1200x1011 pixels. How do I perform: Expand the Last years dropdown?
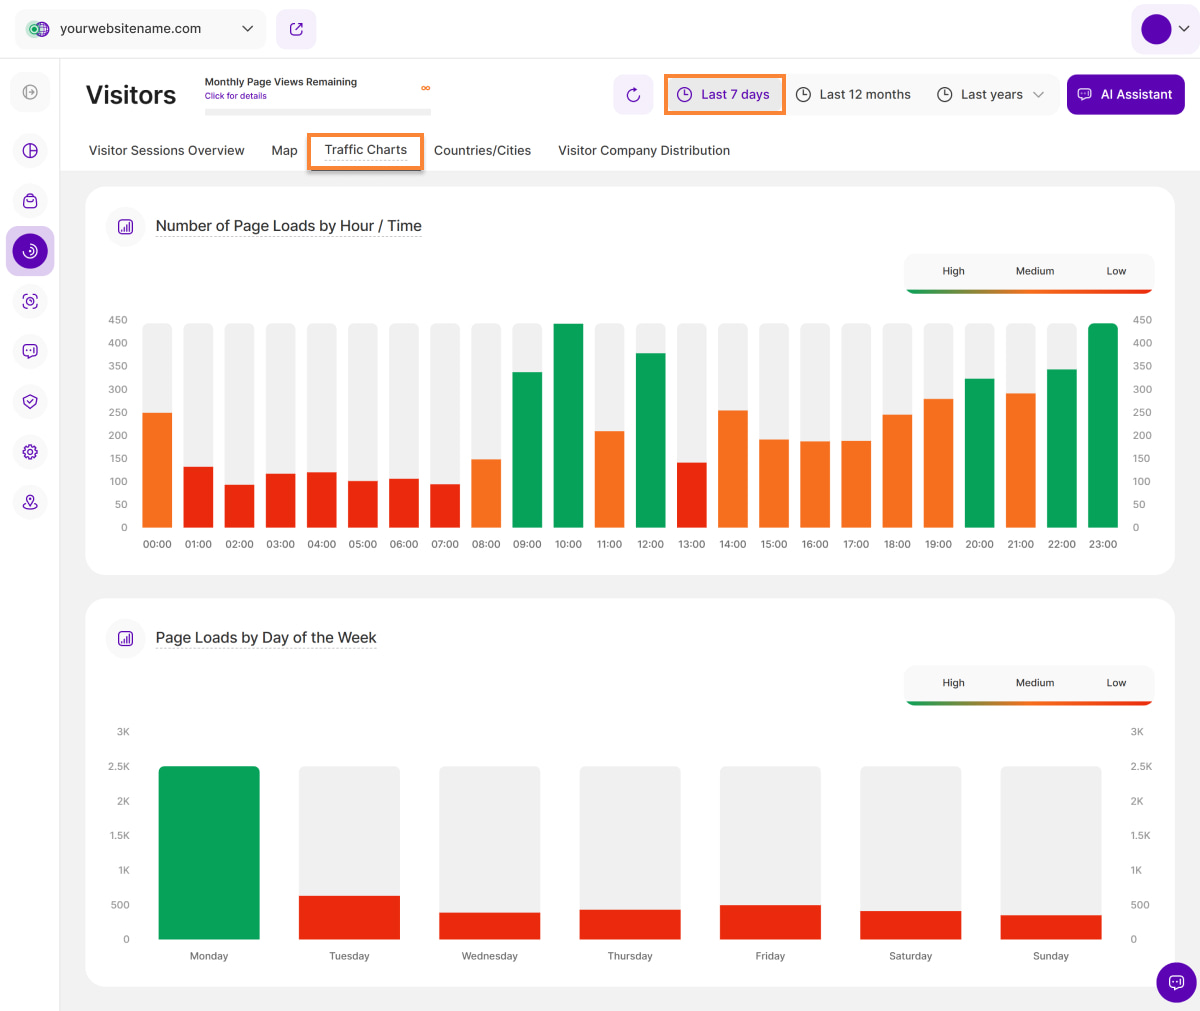tap(990, 95)
